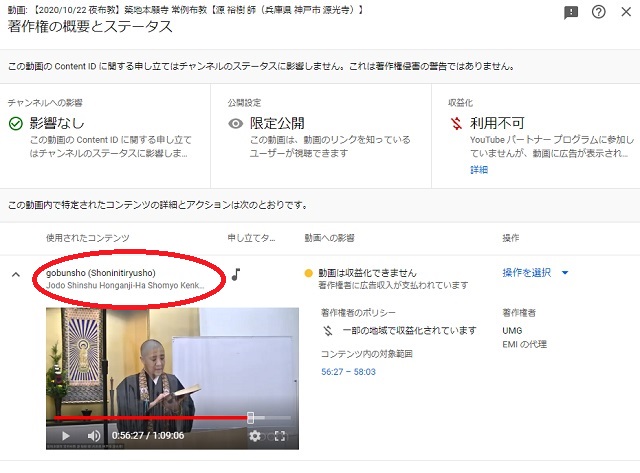Click the UMG copyright owner name

[x=512, y=331]
